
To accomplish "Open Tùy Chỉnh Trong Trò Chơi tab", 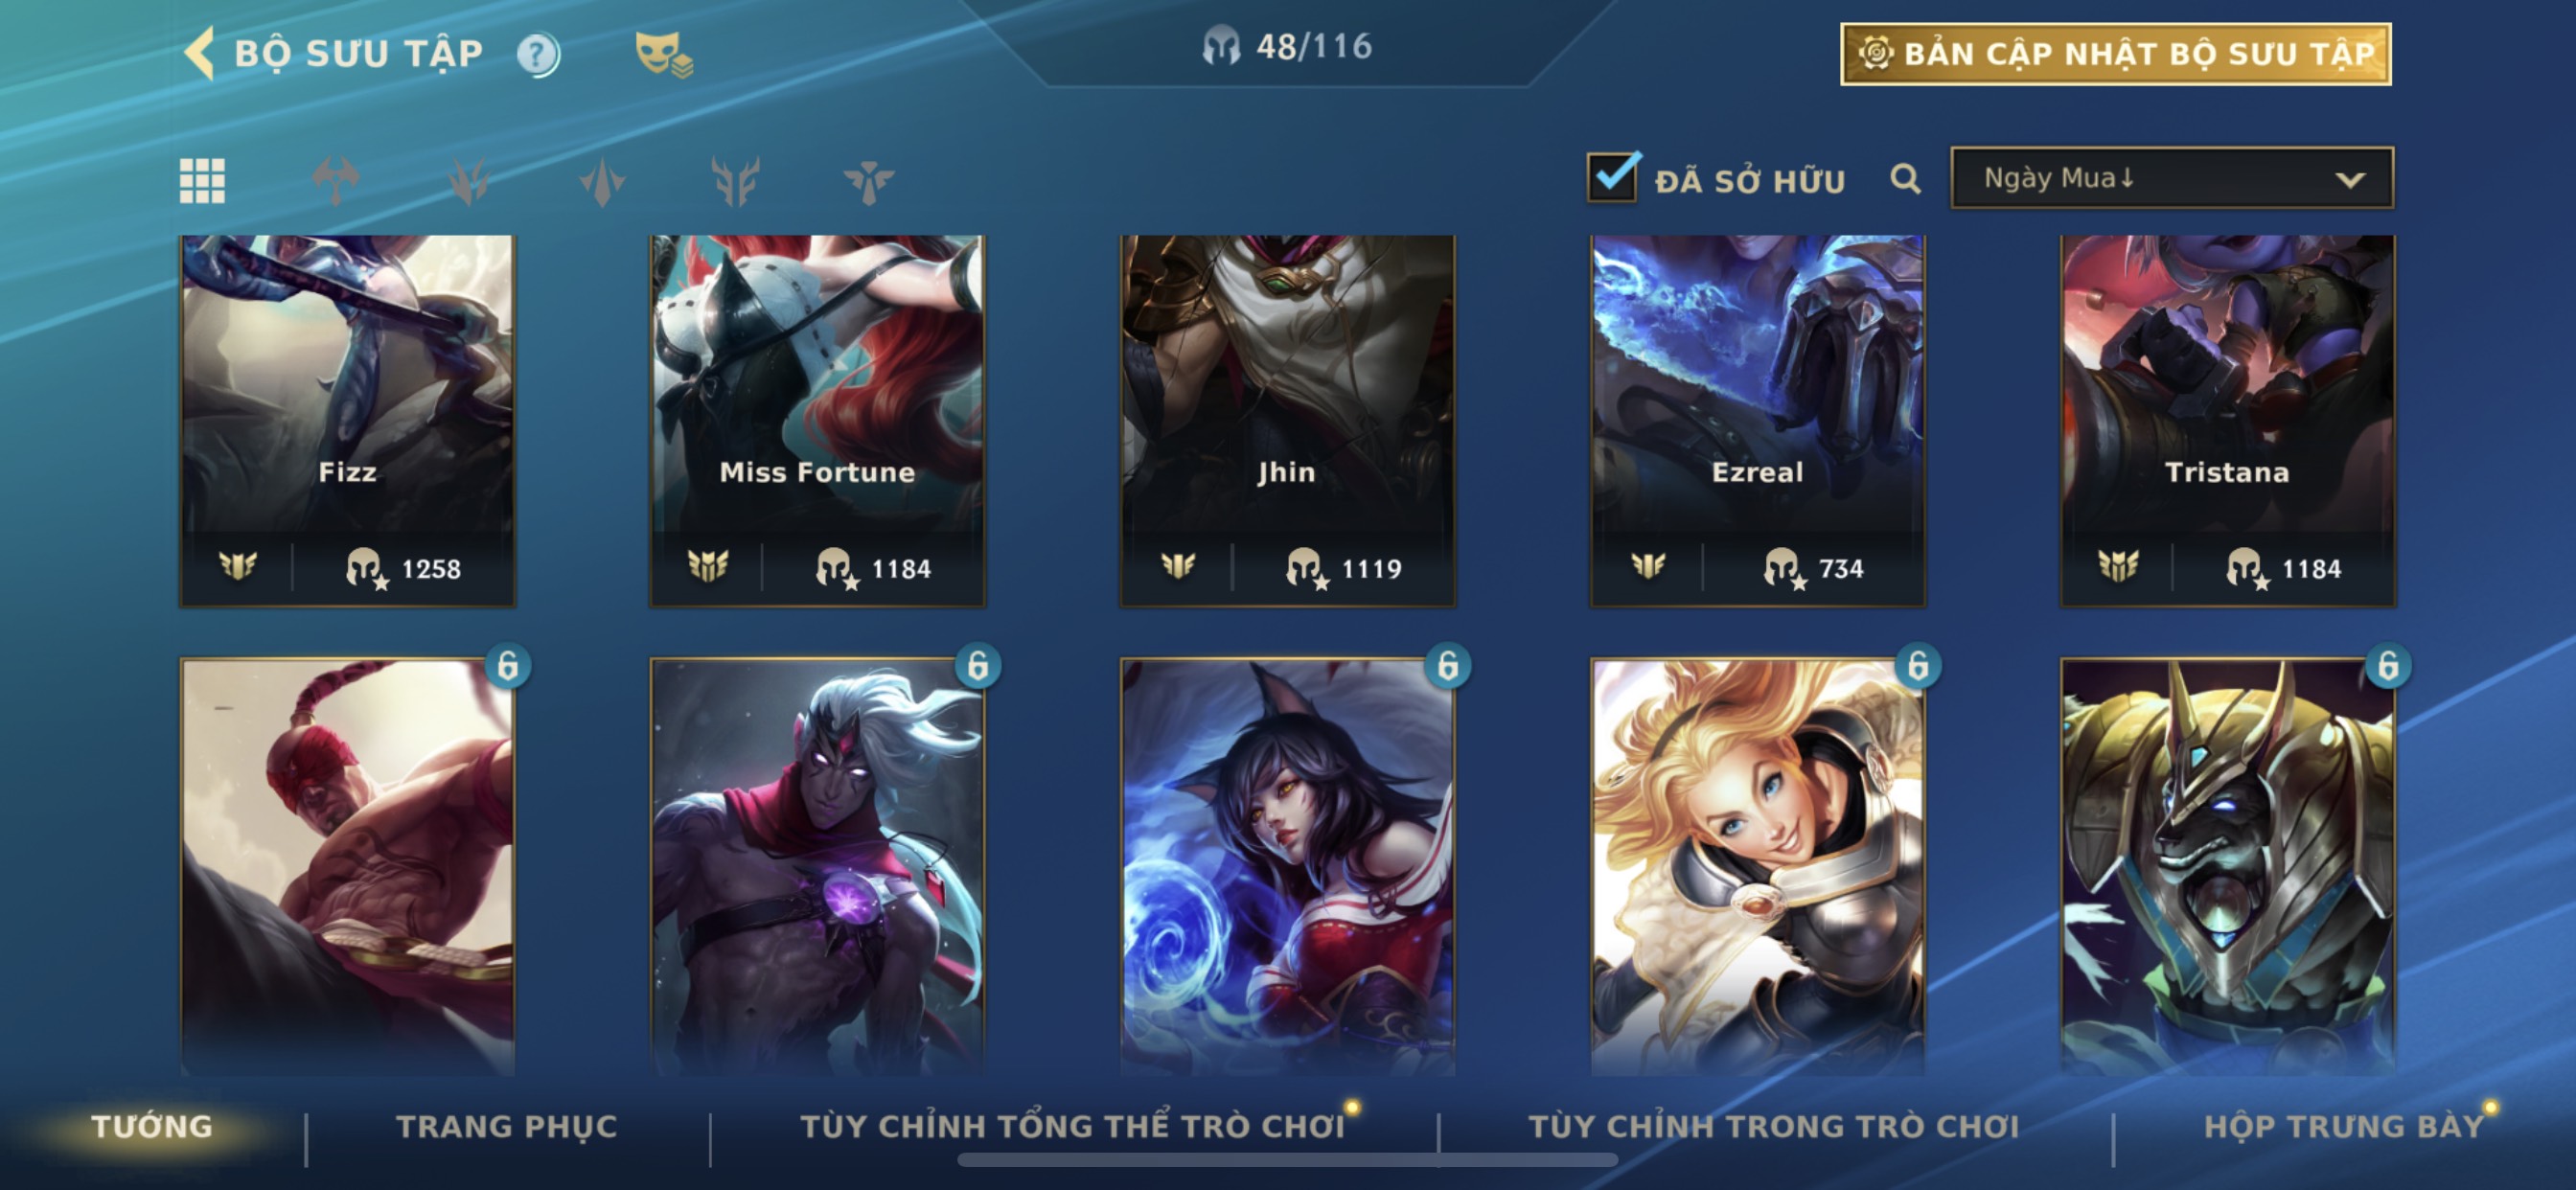I will 1773,1126.
